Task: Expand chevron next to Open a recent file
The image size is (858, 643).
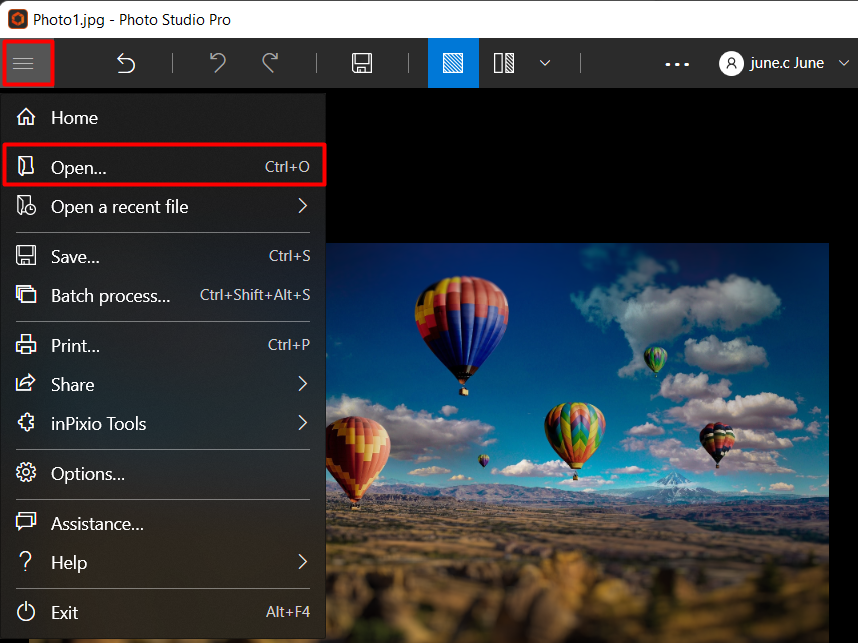Action: 303,206
